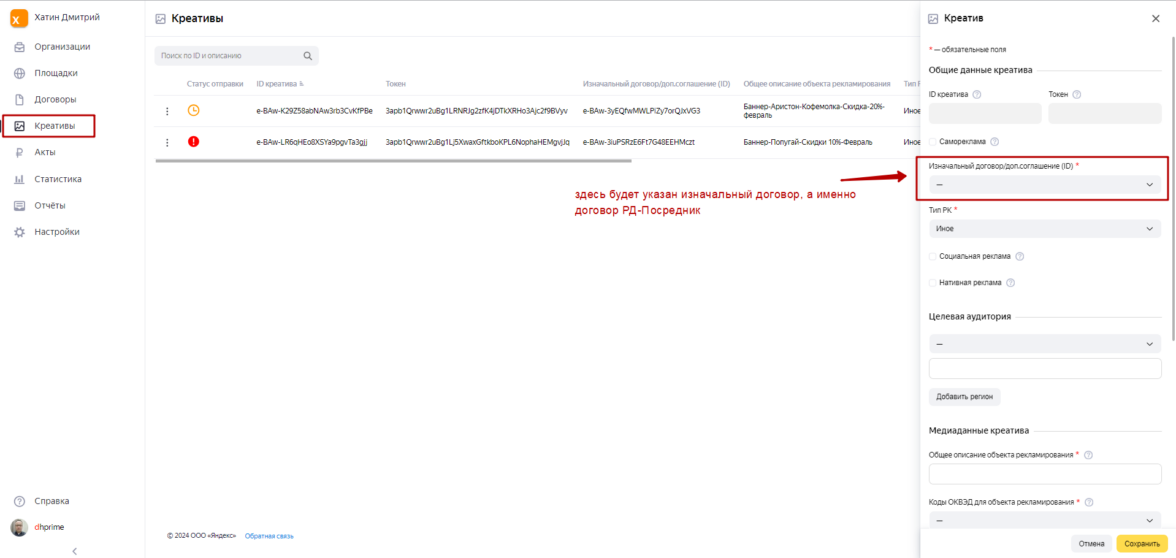Close the Креатив panel with X

1155,19
